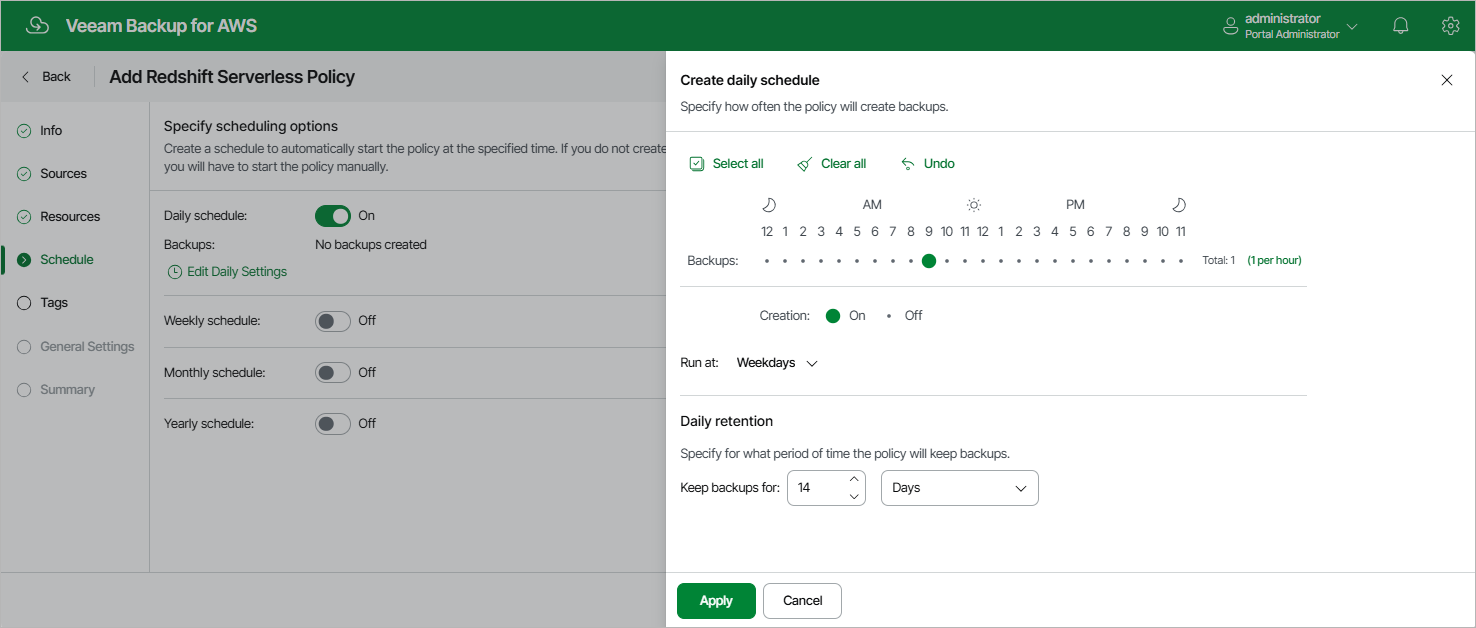Enable the Yearly schedule switch
The width and height of the screenshot is (1476, 628).
333,424
